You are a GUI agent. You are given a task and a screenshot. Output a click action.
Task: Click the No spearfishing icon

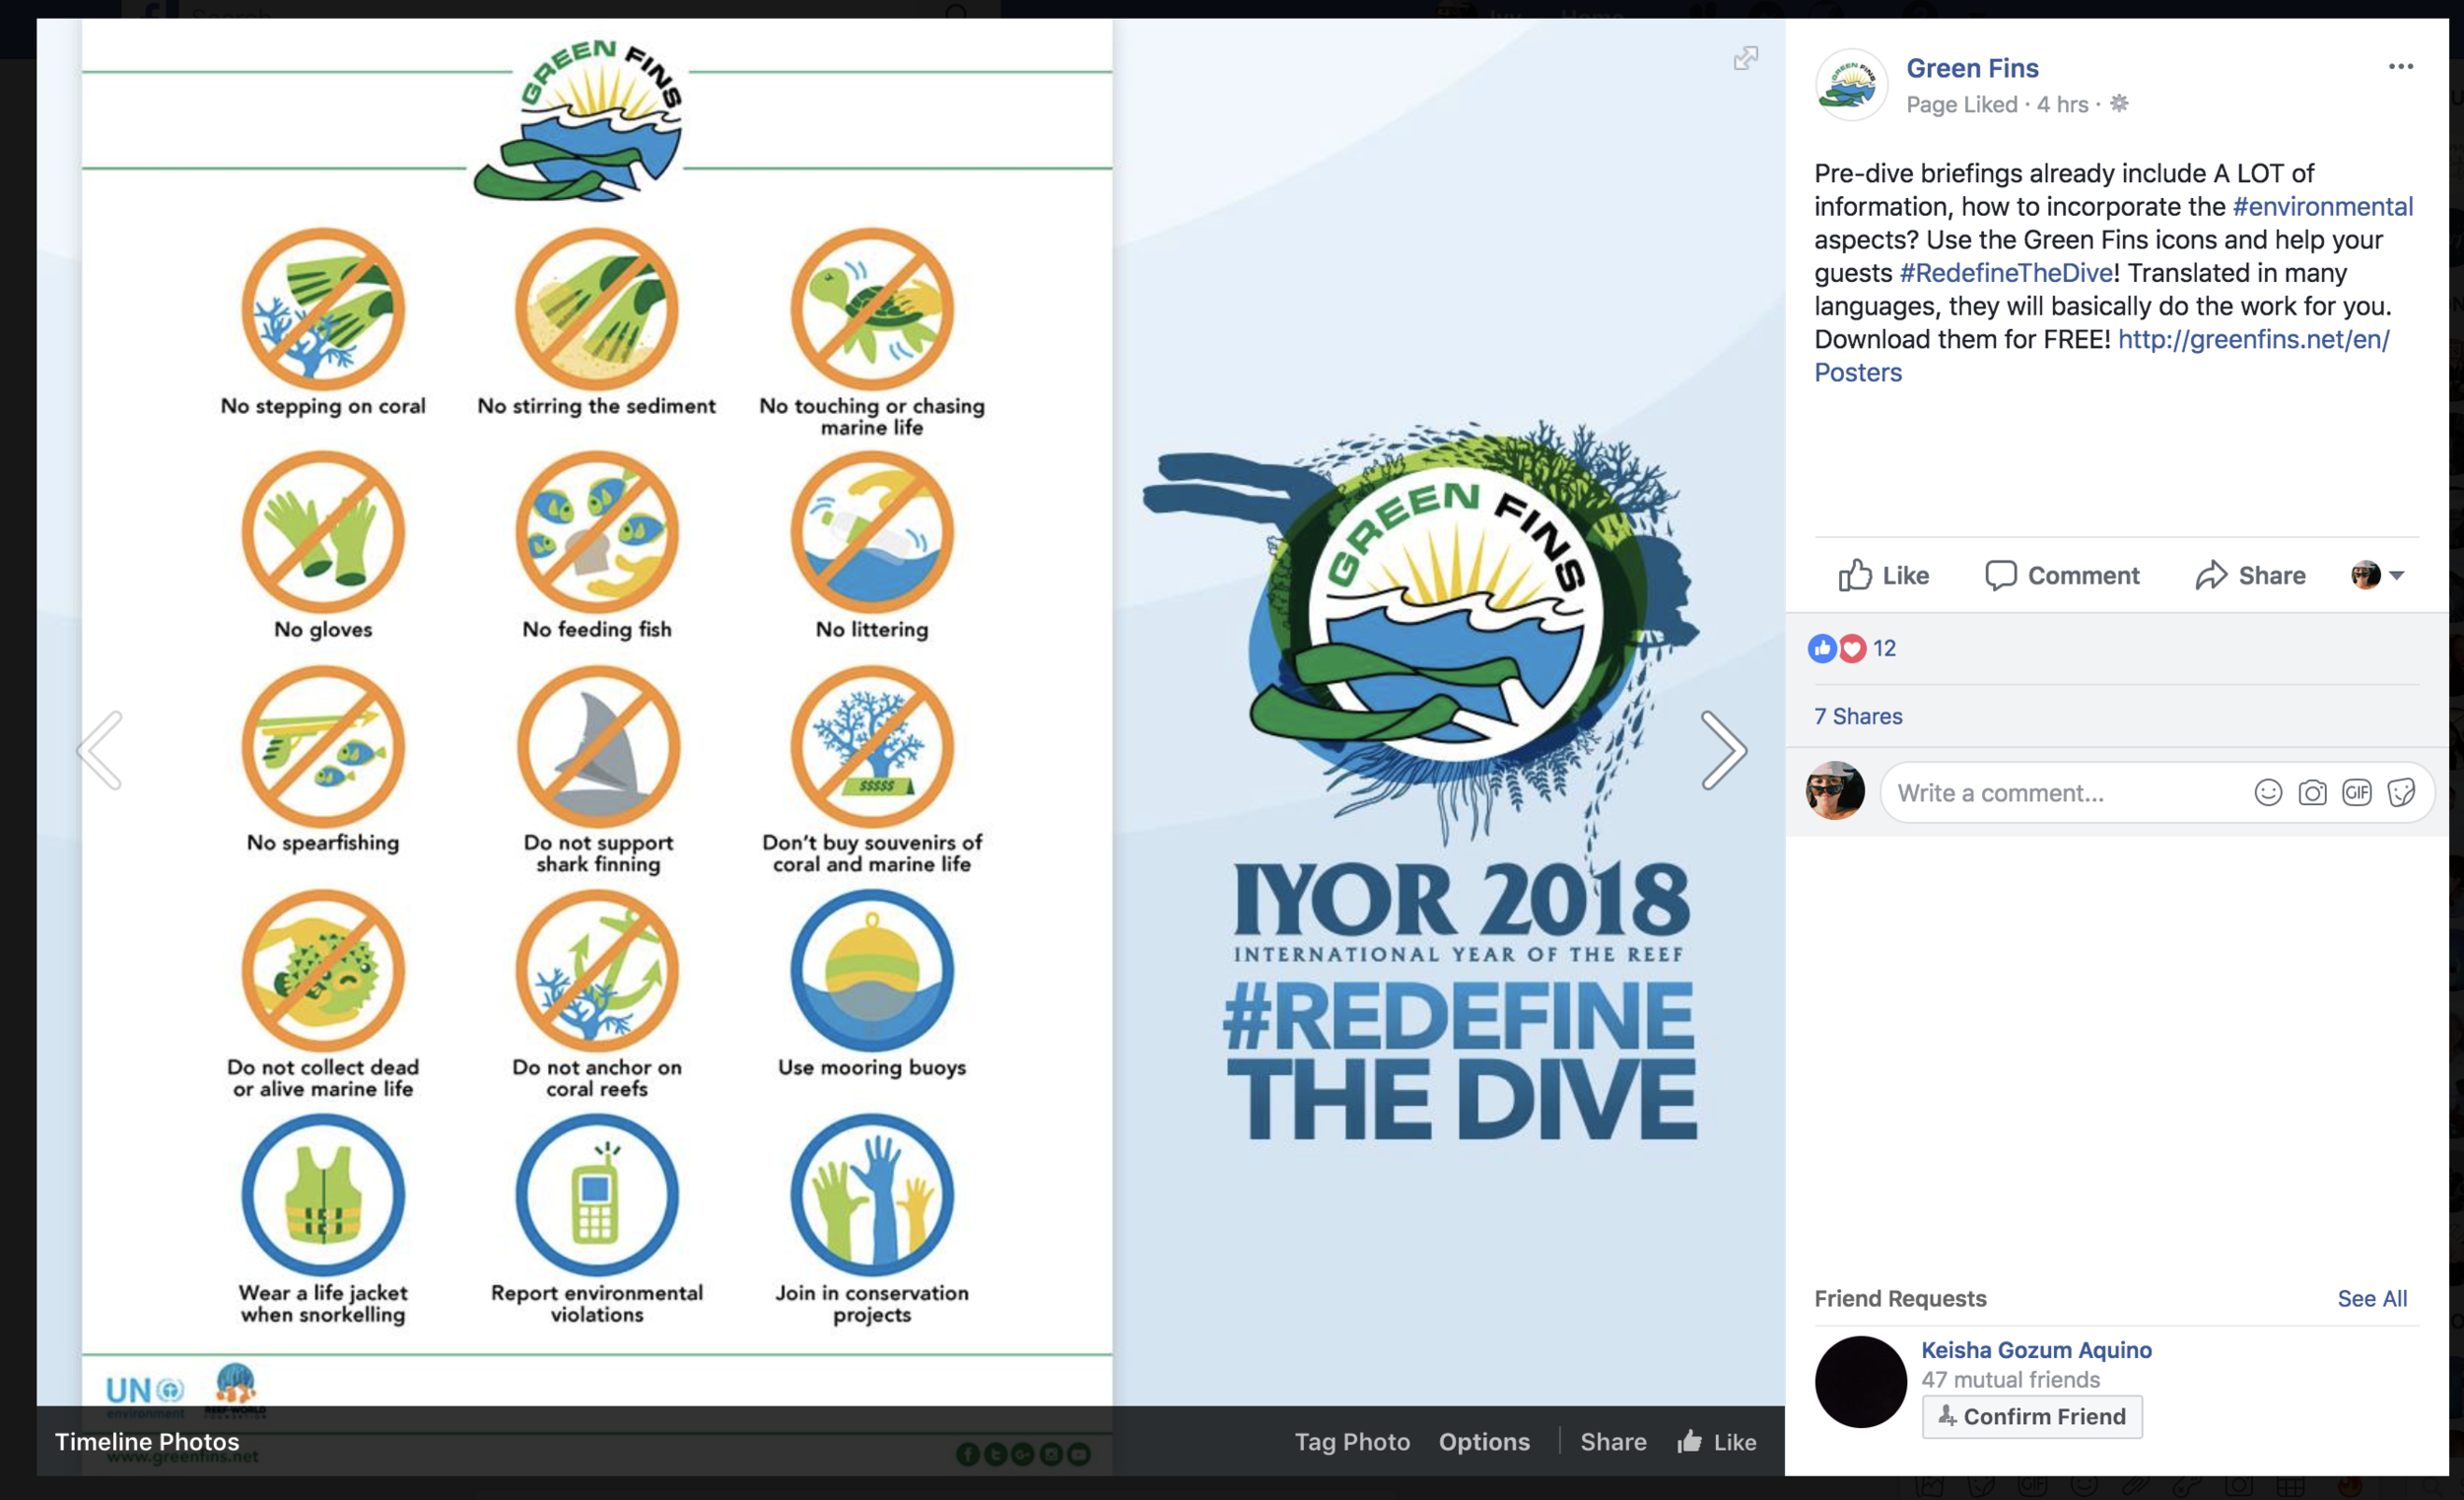323,747
